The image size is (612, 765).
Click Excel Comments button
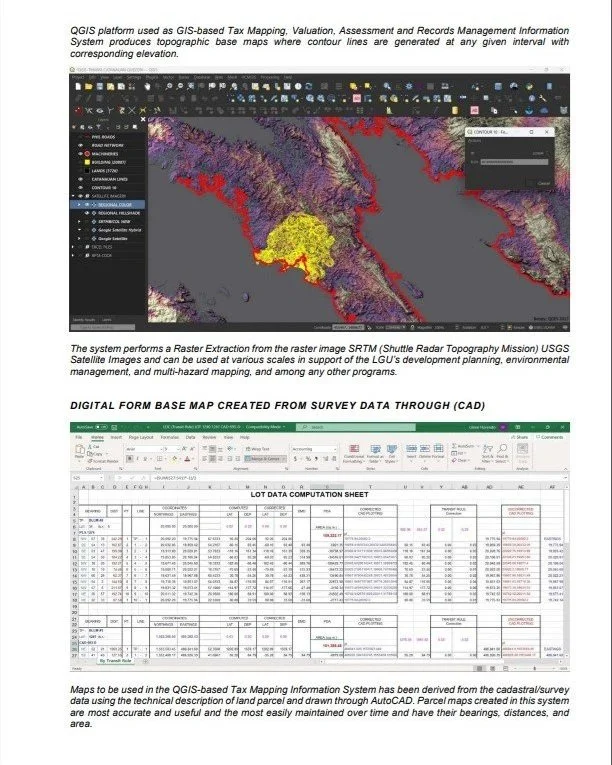coord(549,437)
